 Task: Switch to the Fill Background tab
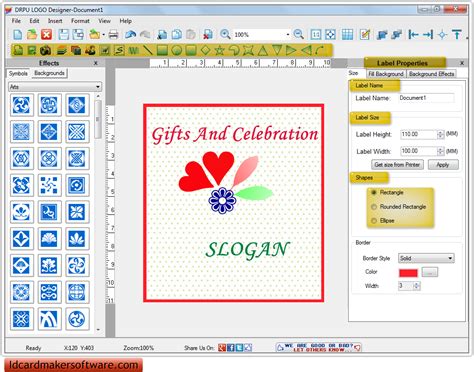386,74
